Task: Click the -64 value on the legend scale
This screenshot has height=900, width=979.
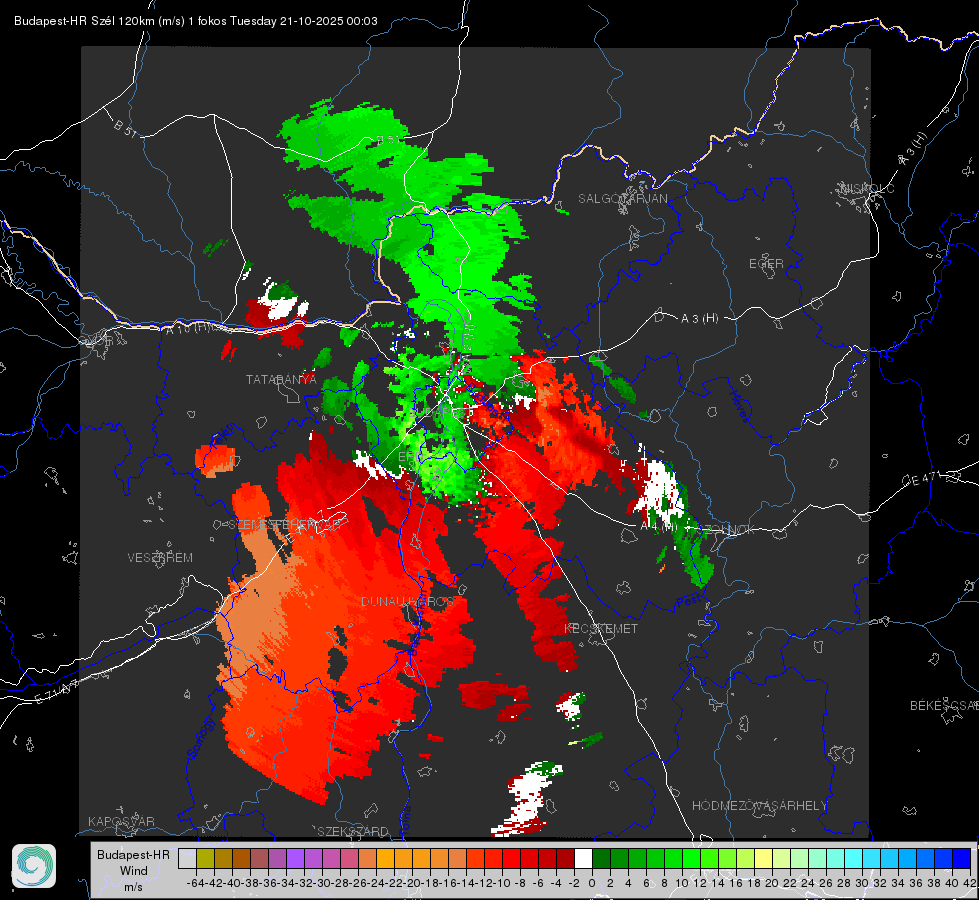Action: [x=196, y=883]
